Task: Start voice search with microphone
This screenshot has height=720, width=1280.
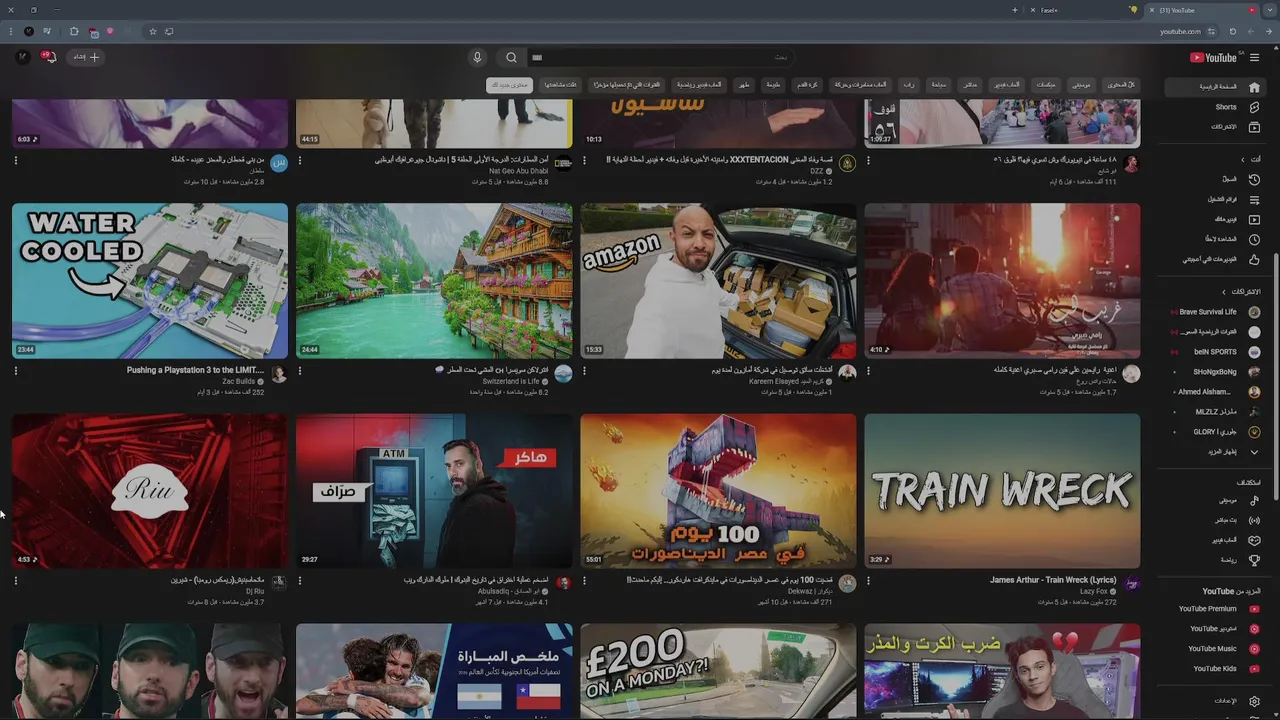Action: (x=477, y=57)
